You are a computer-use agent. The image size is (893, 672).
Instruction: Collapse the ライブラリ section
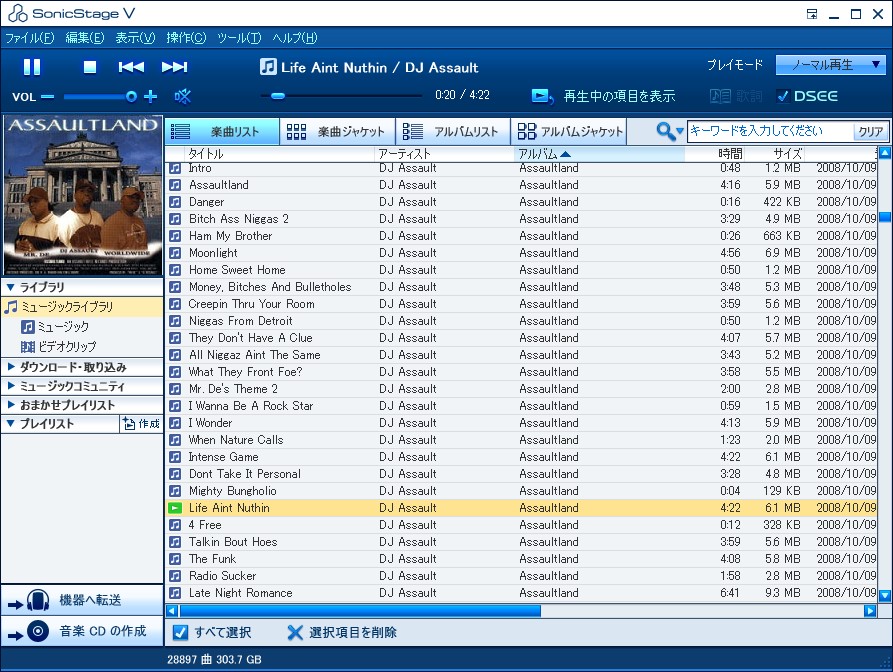click(8, 286)
